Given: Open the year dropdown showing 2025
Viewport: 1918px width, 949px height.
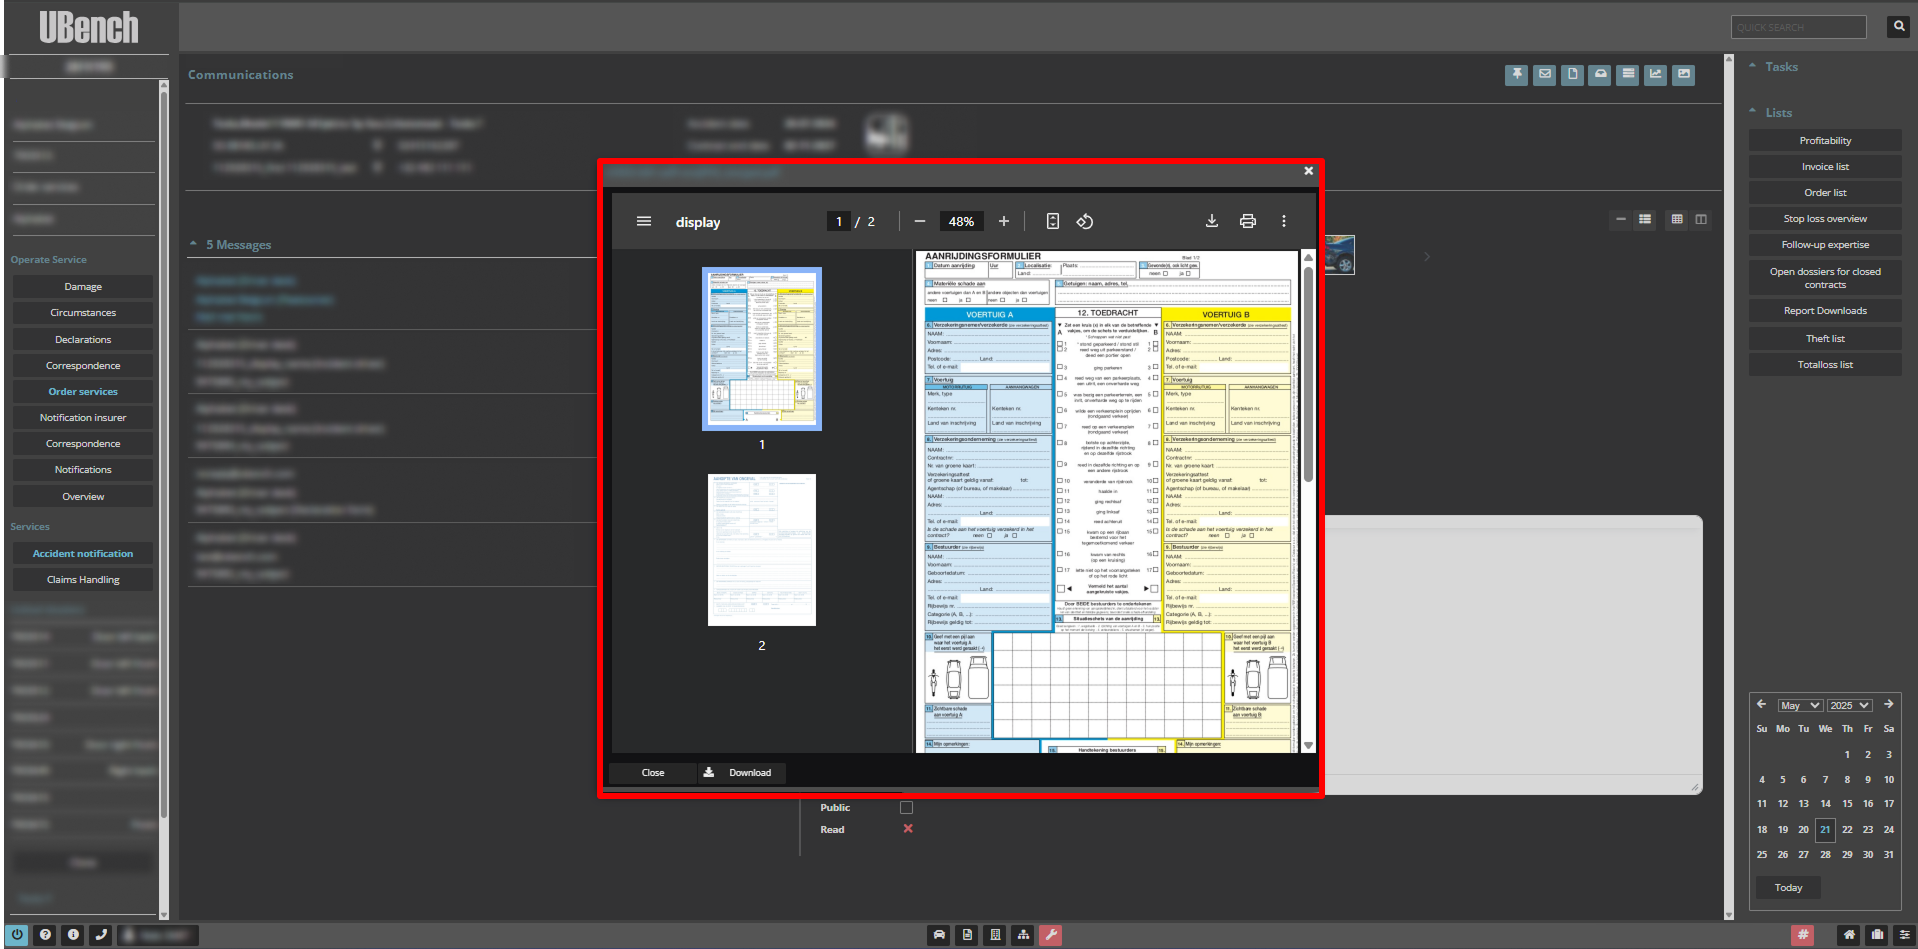Looking at the screenshot, I should [1849, 705].
